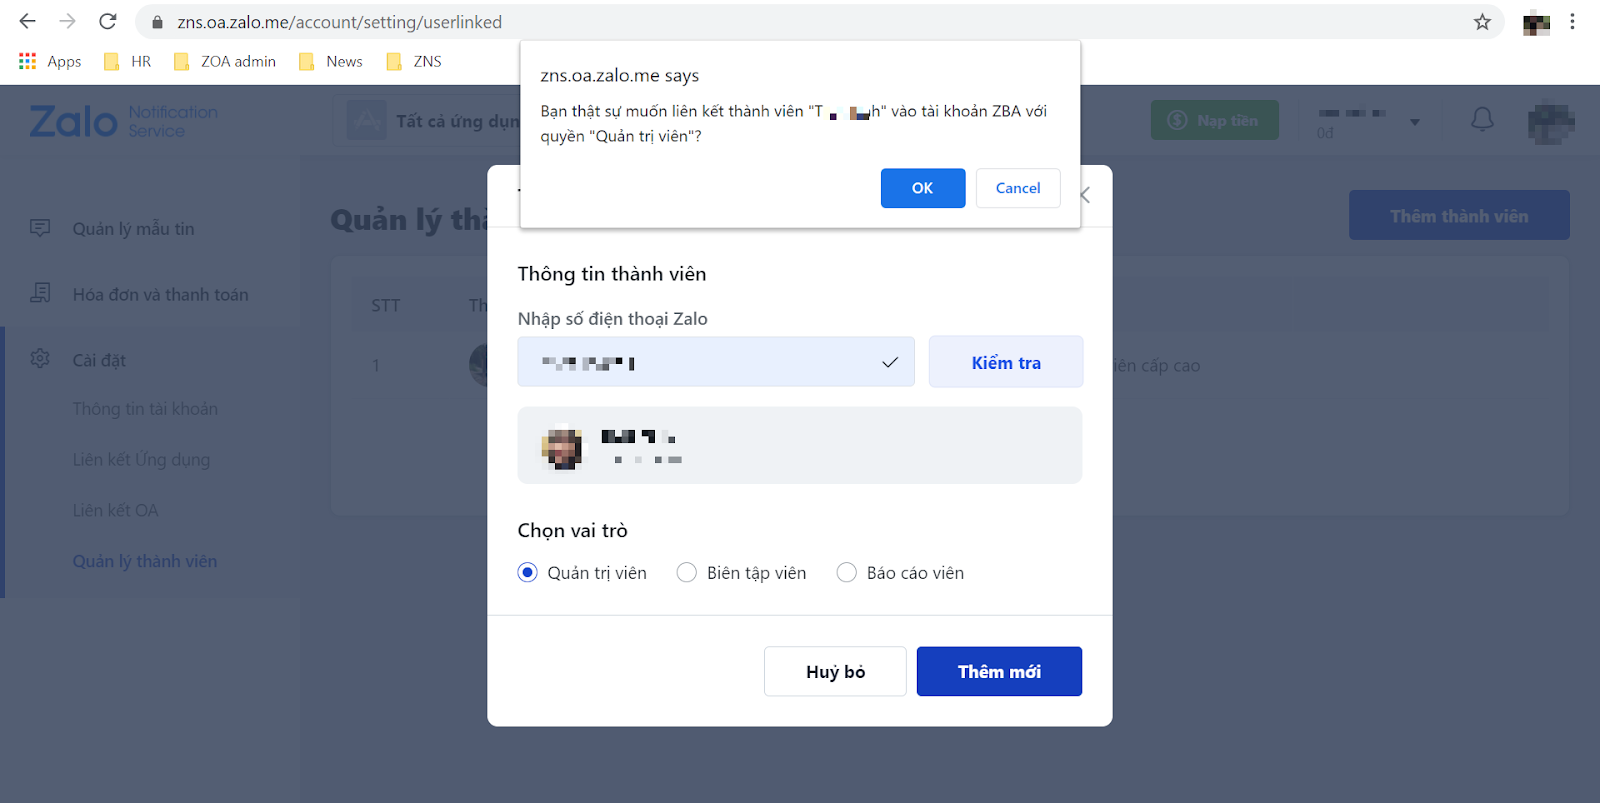The width and height of the screenshot is (1600, 803).
Task: Click the checkmark in phone field
Action: 890,363
